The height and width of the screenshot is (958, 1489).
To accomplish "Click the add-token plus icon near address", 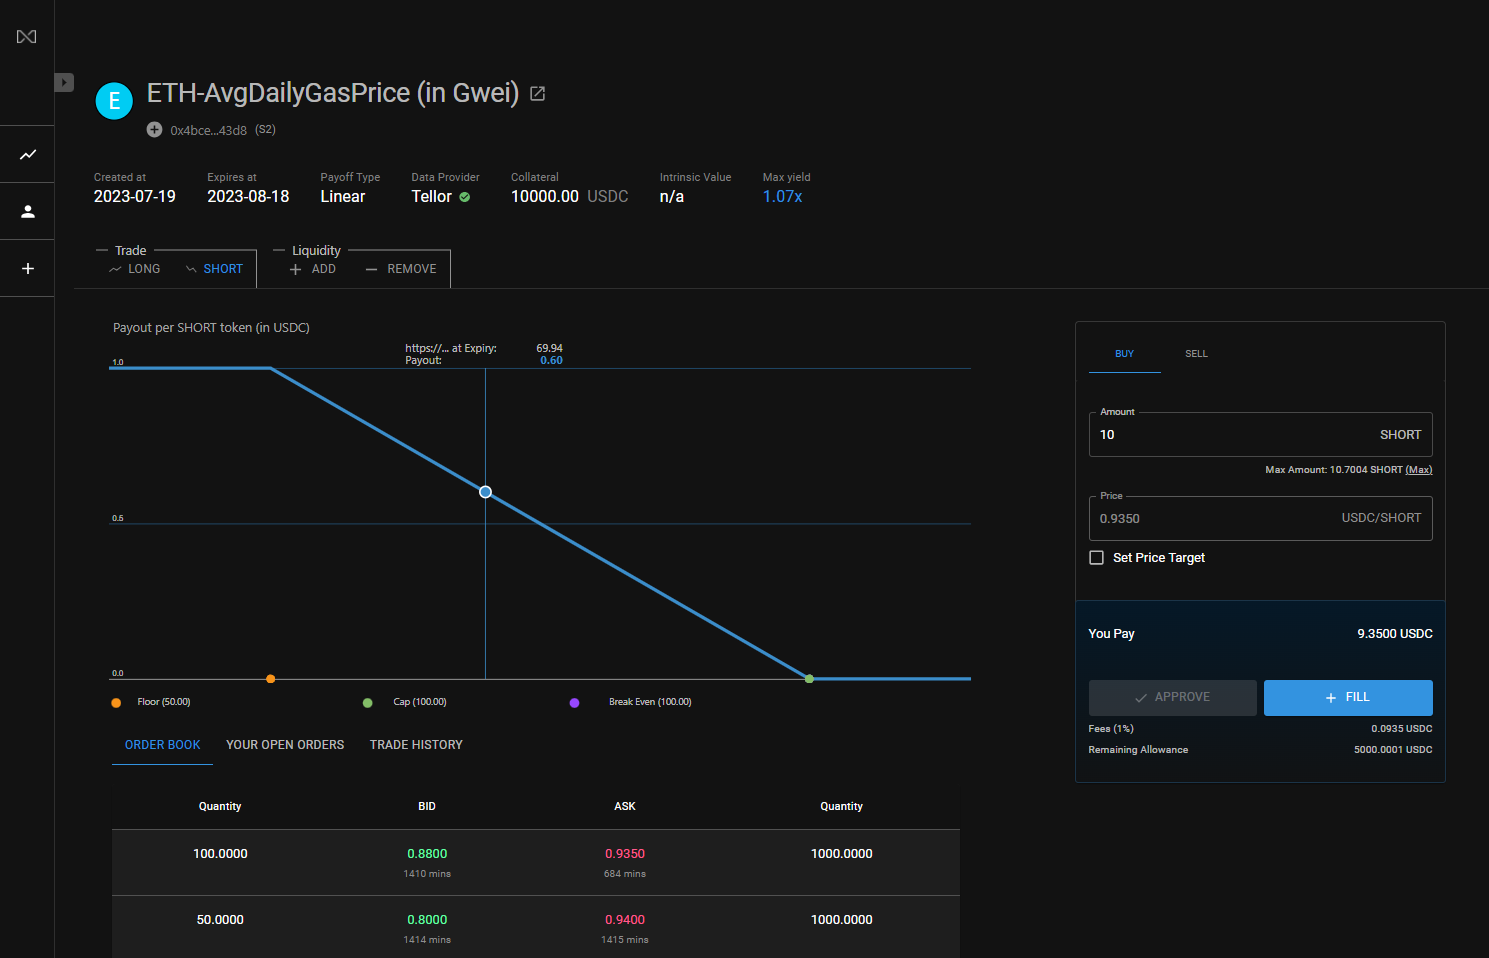I will tap(154, 130).
